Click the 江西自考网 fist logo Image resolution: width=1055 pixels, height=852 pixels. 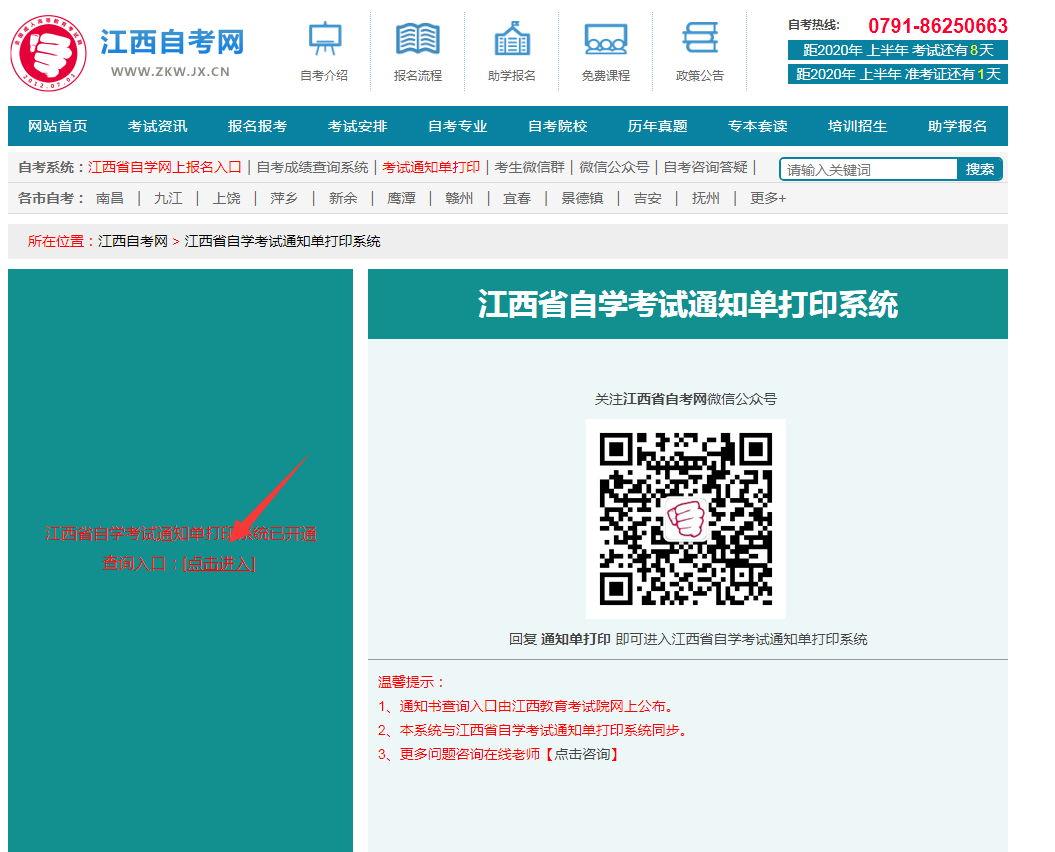click(x=48, y=50)
